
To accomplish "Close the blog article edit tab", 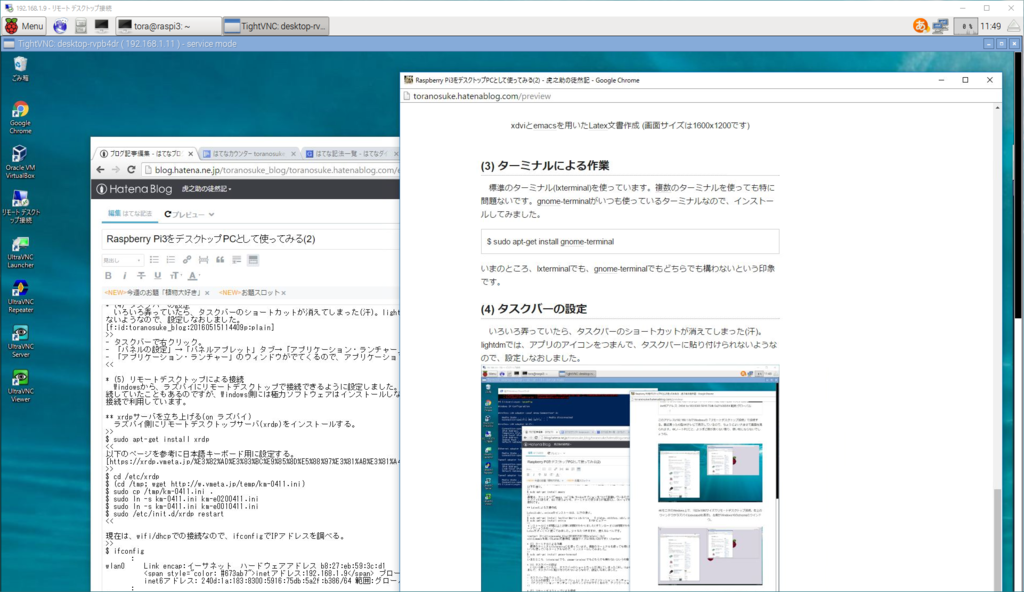I will tap(190, 154).
